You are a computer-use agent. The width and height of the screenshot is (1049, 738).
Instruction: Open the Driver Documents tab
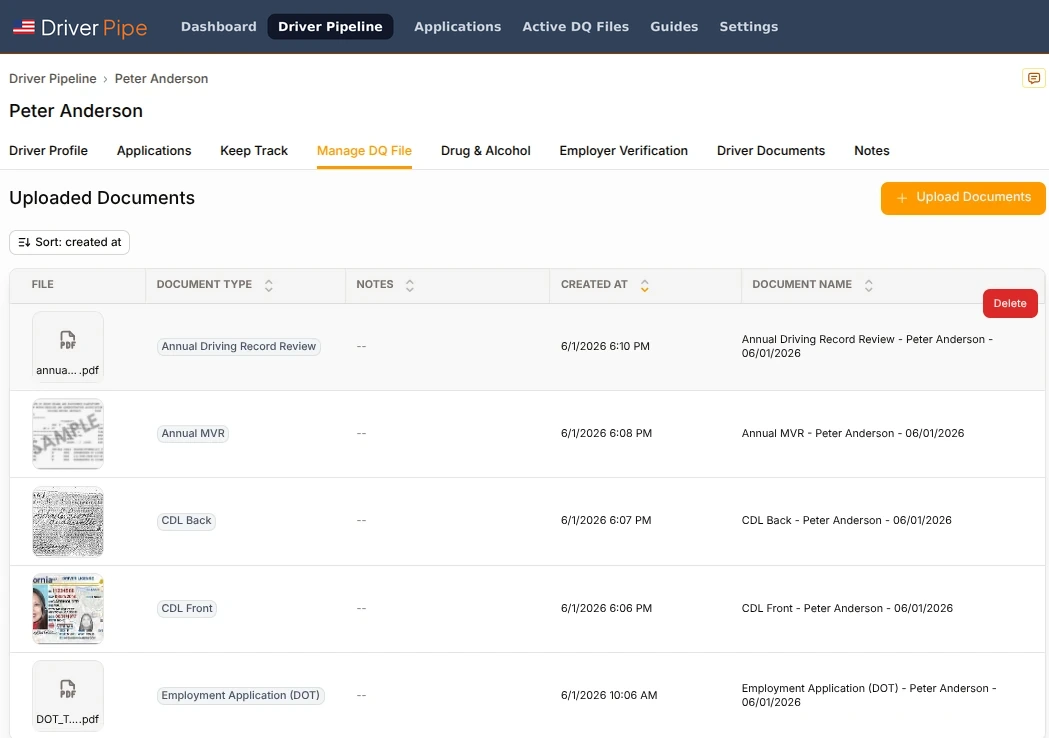point(771,151)
